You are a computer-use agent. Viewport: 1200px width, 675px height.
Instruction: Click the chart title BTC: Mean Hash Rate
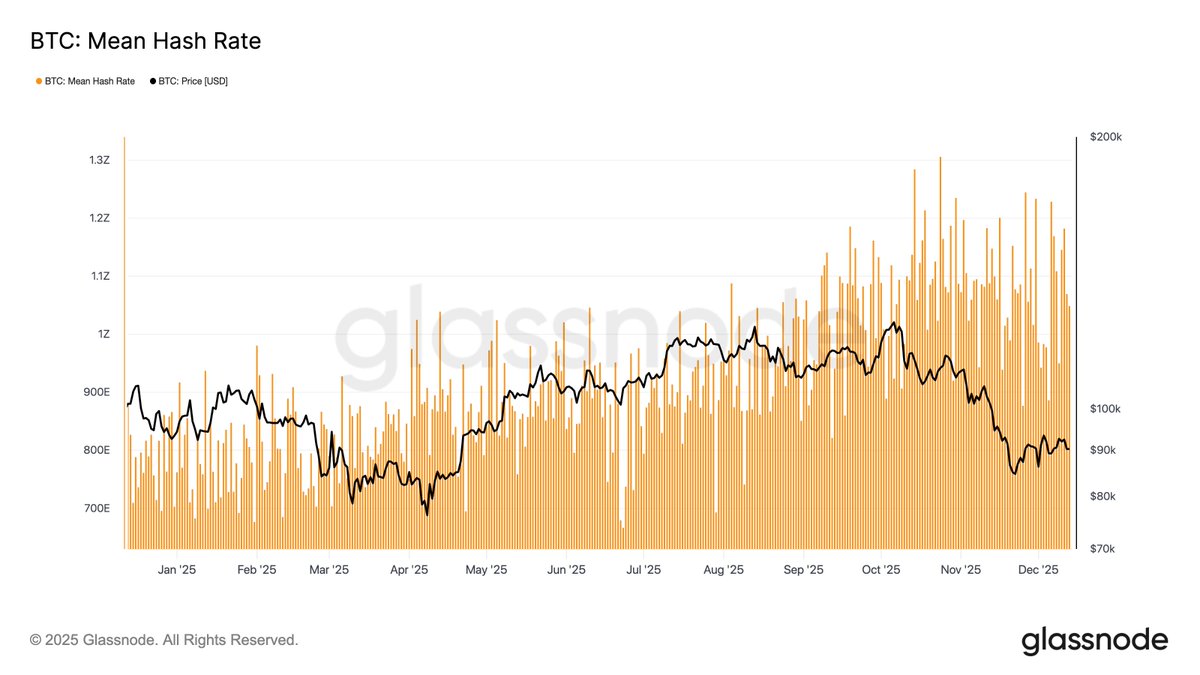tap(145, 41)
